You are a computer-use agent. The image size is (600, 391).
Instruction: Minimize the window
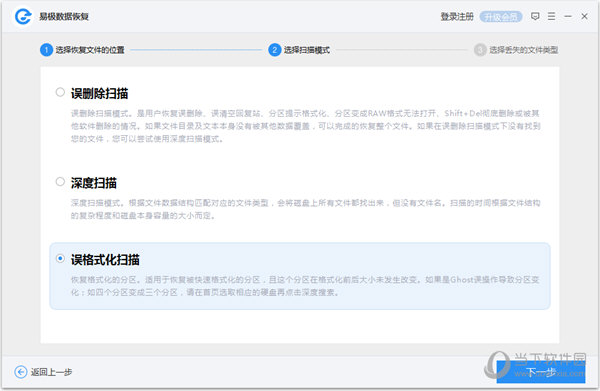coord(568,16)
